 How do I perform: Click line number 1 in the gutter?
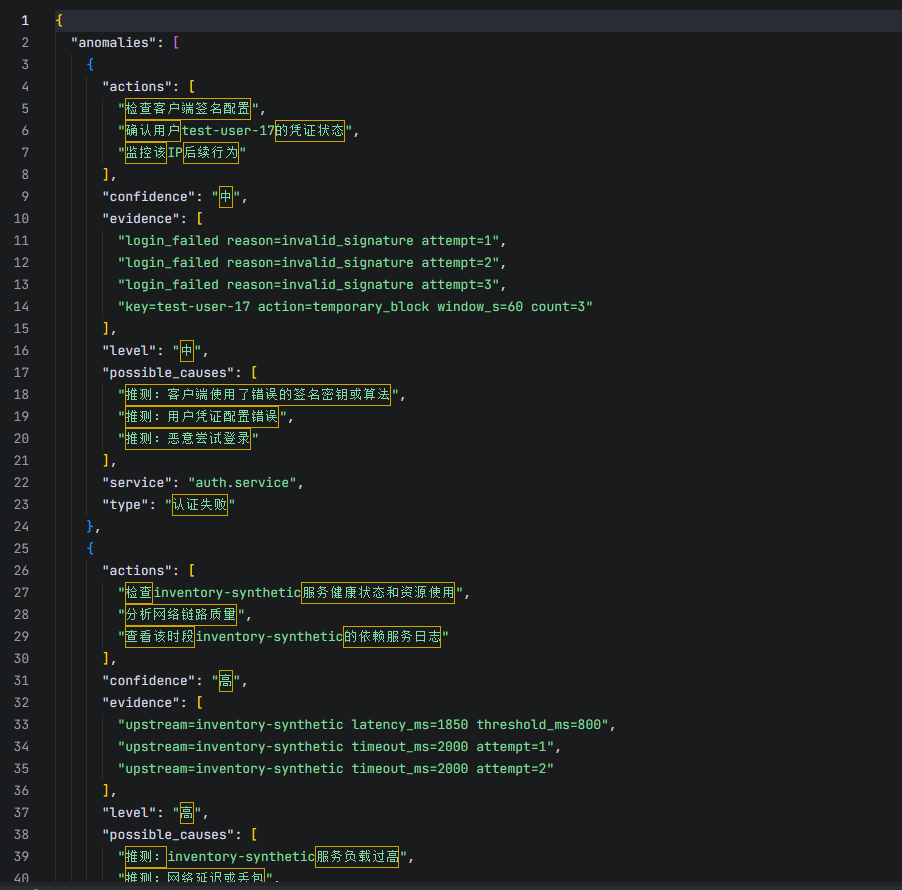[25, 21]
